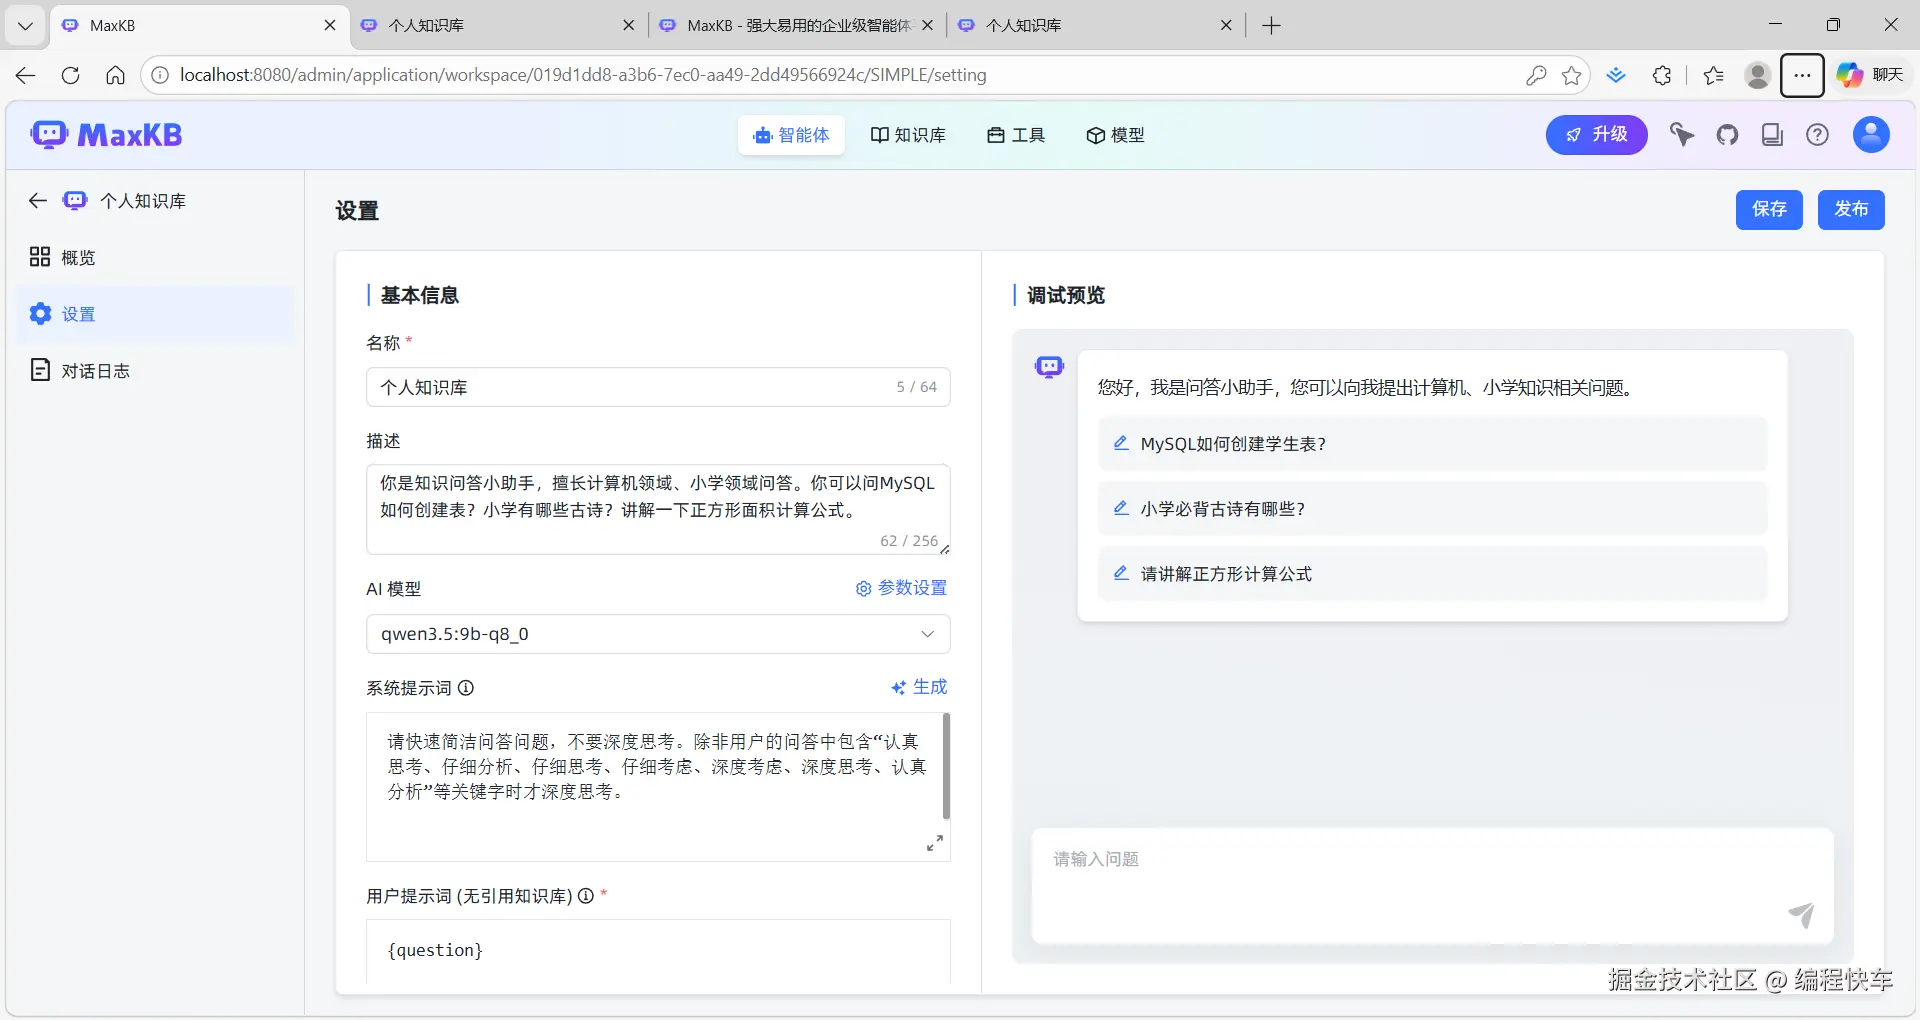
Task: Go back with the arrow beside 个人知识库
Action: 38,201
